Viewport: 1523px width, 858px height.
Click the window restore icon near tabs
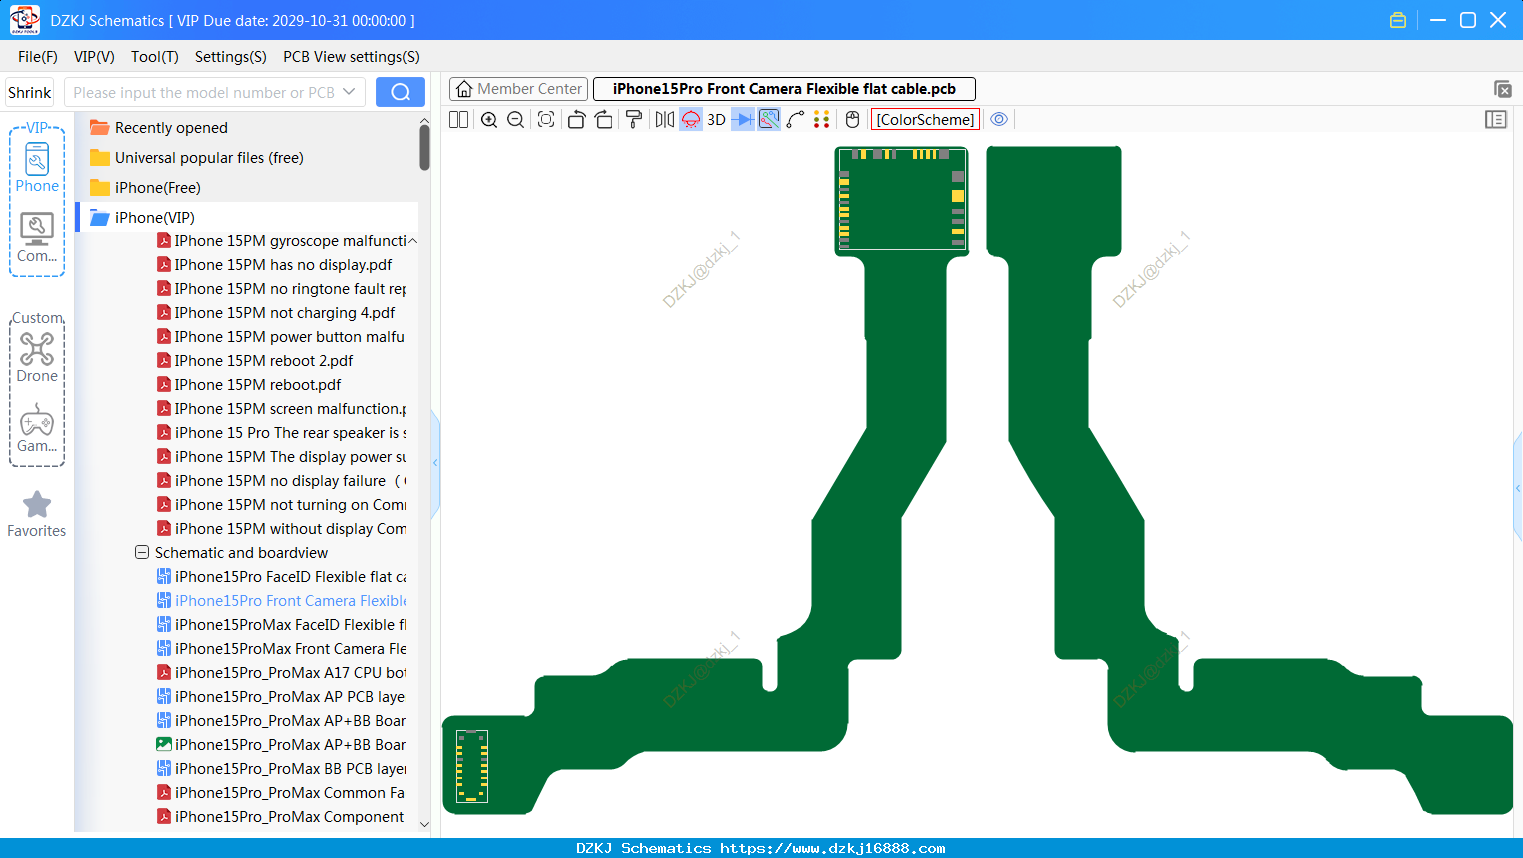(1502, 89)
